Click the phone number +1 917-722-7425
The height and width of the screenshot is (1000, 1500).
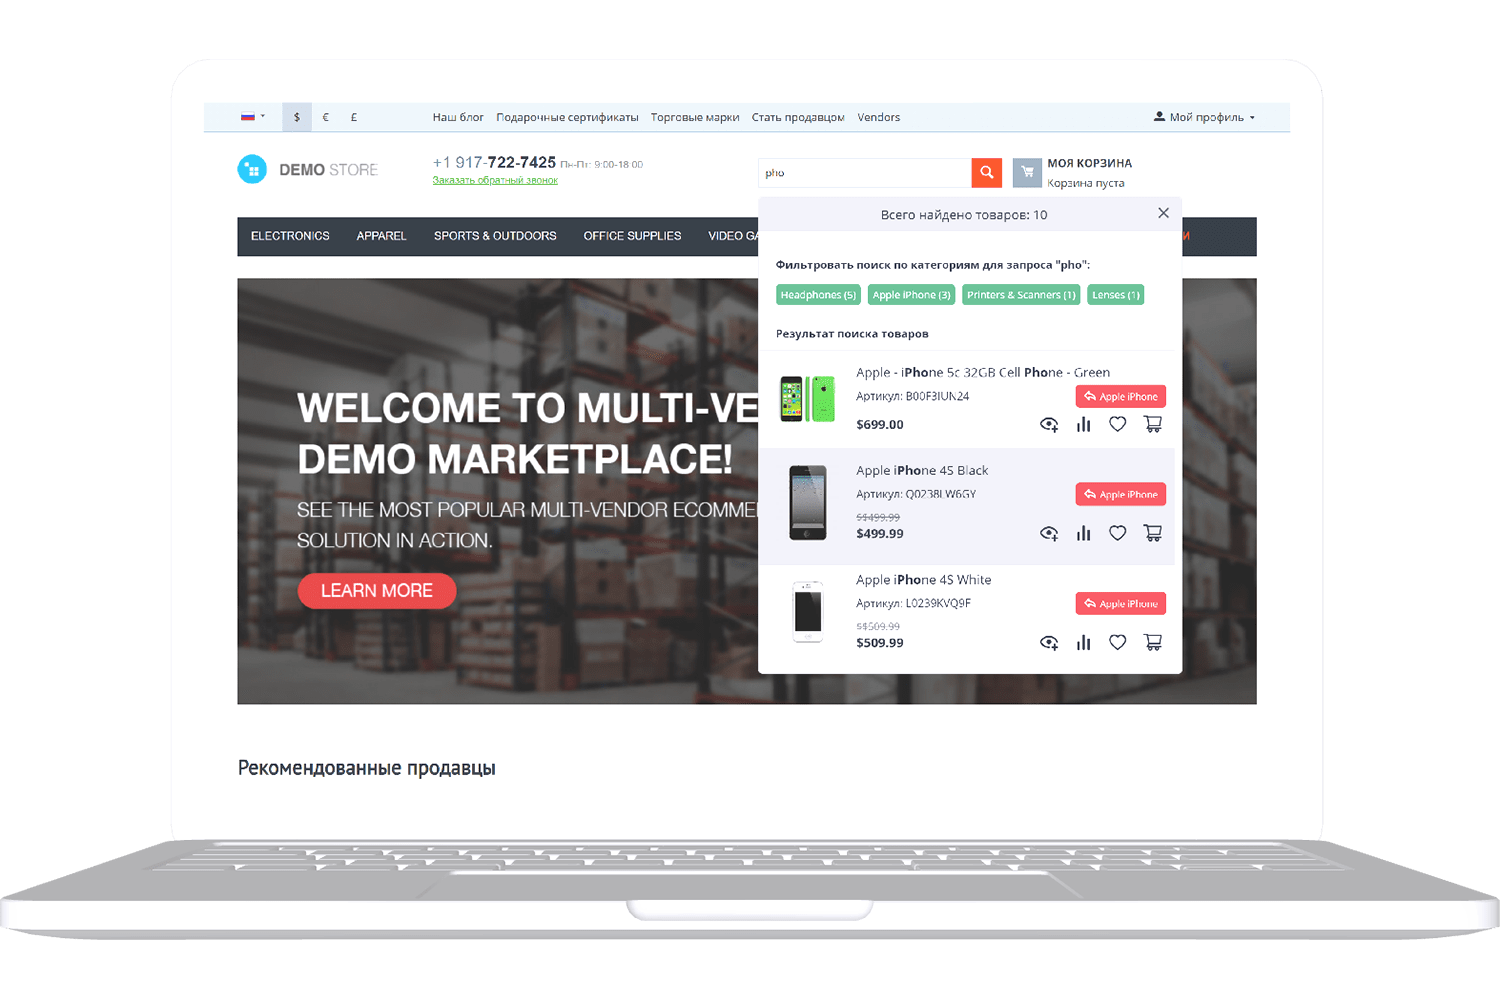(494, 162)
